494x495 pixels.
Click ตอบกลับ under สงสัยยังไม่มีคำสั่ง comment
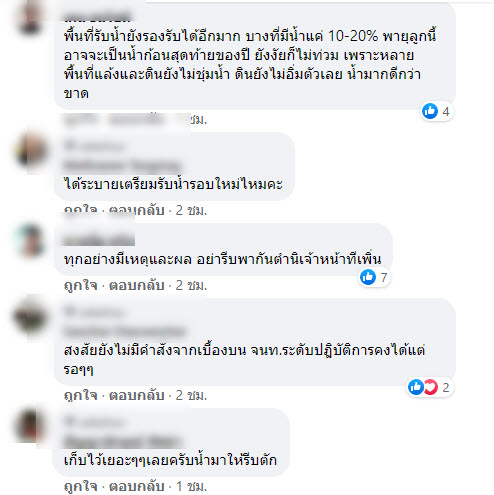click(137, 395)
